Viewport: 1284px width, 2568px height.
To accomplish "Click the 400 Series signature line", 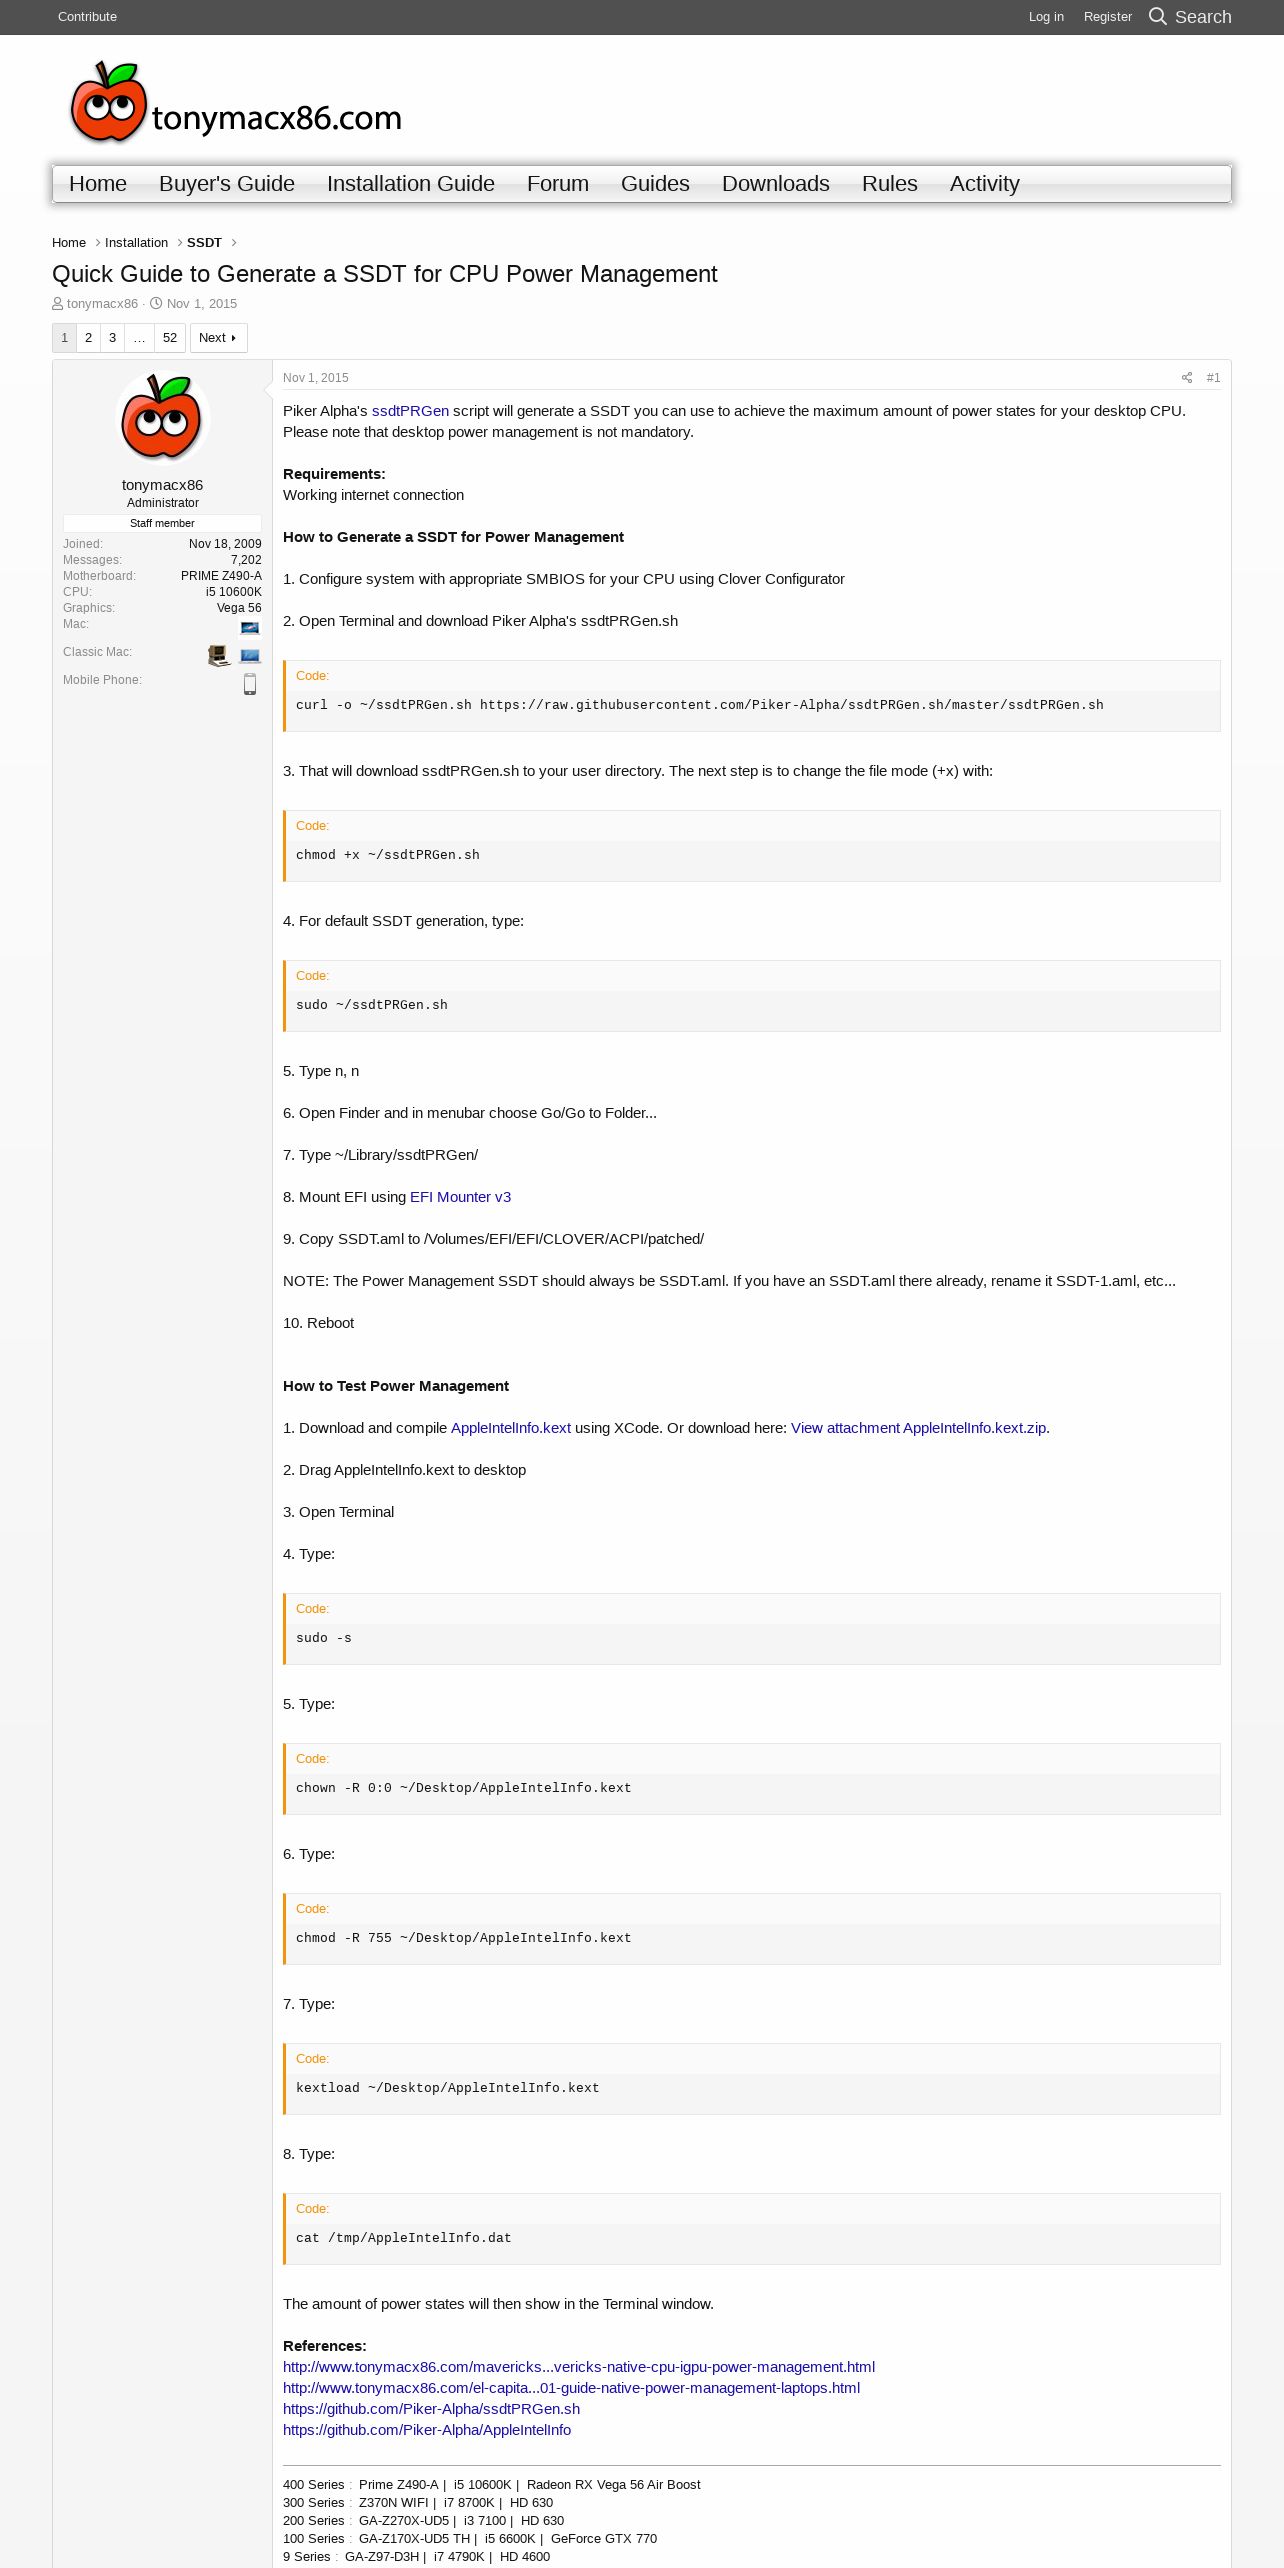I will (492, 2485).
